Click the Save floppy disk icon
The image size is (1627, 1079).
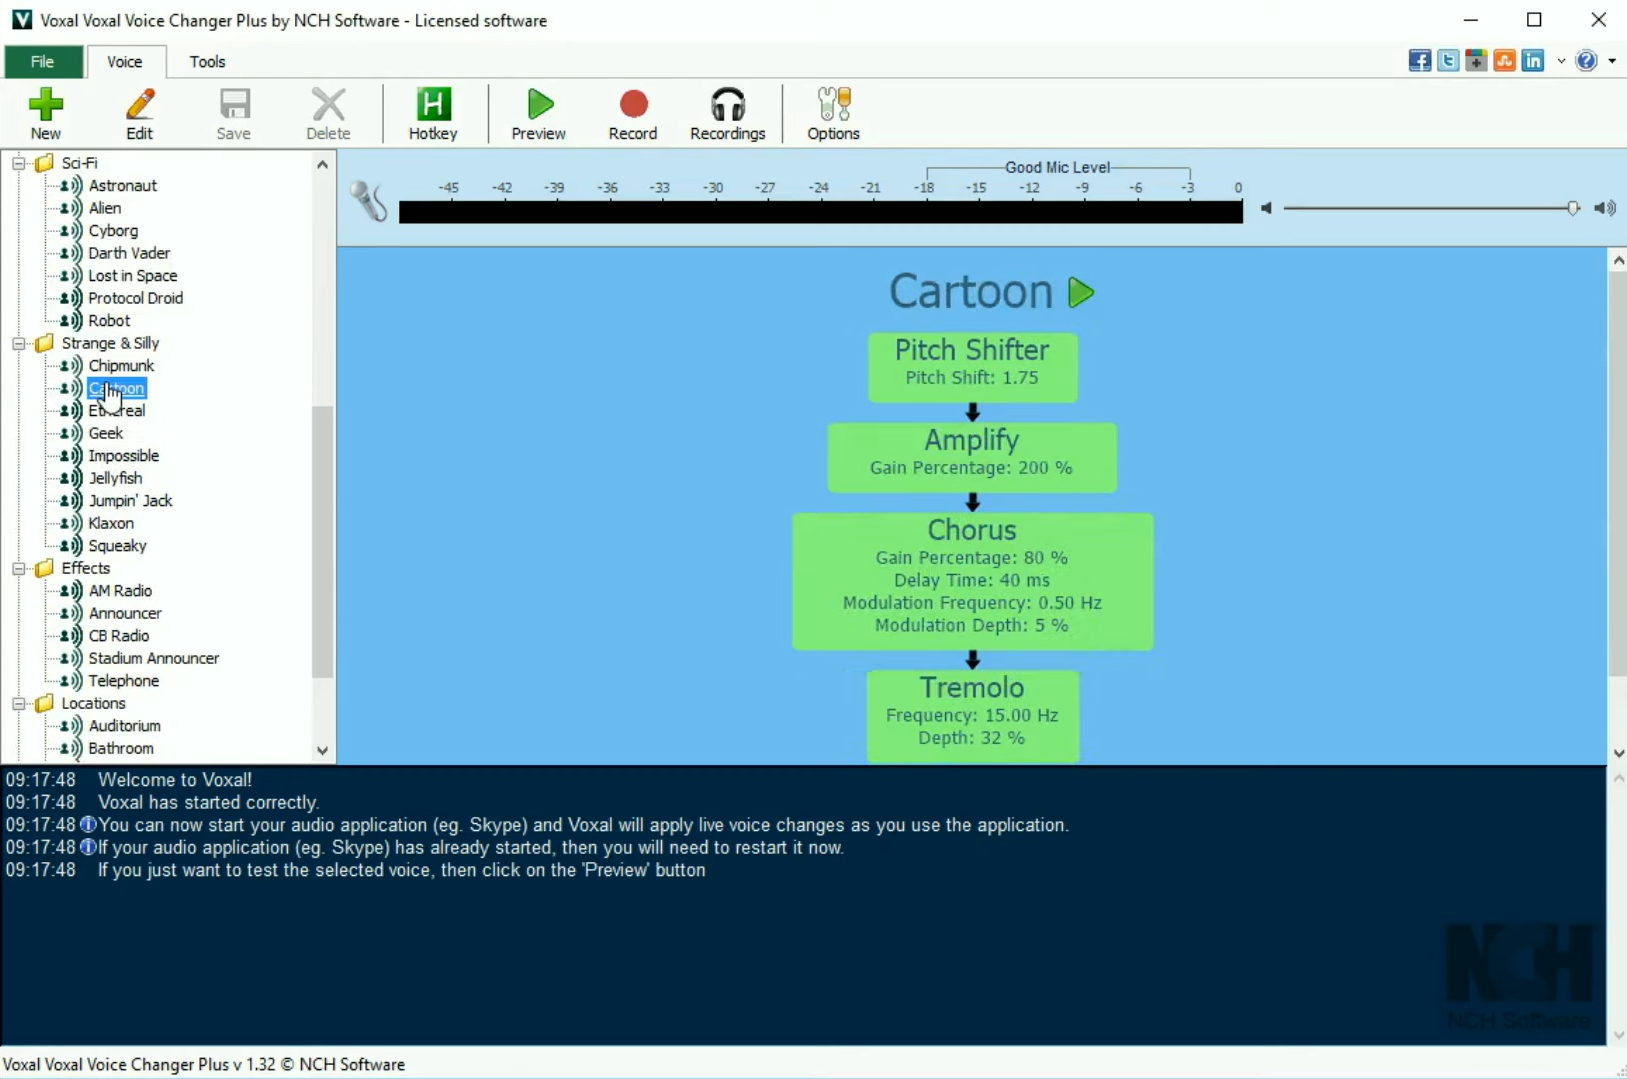(234, 113)
